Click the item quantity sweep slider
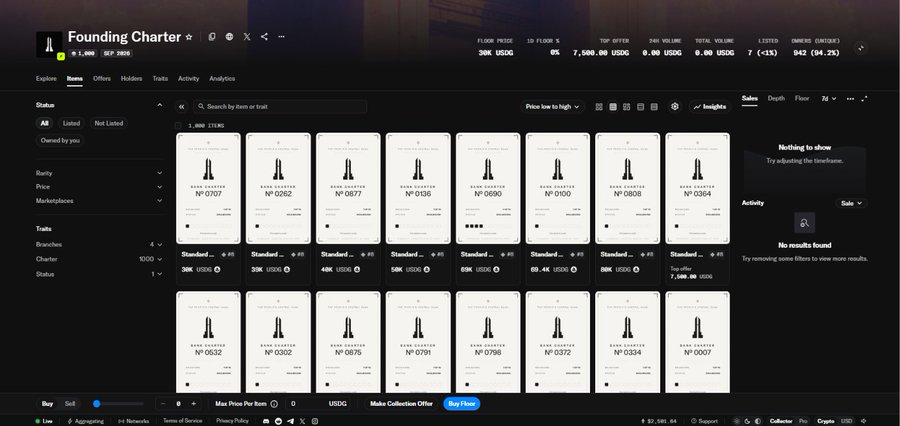 click(x=118, y=404)
